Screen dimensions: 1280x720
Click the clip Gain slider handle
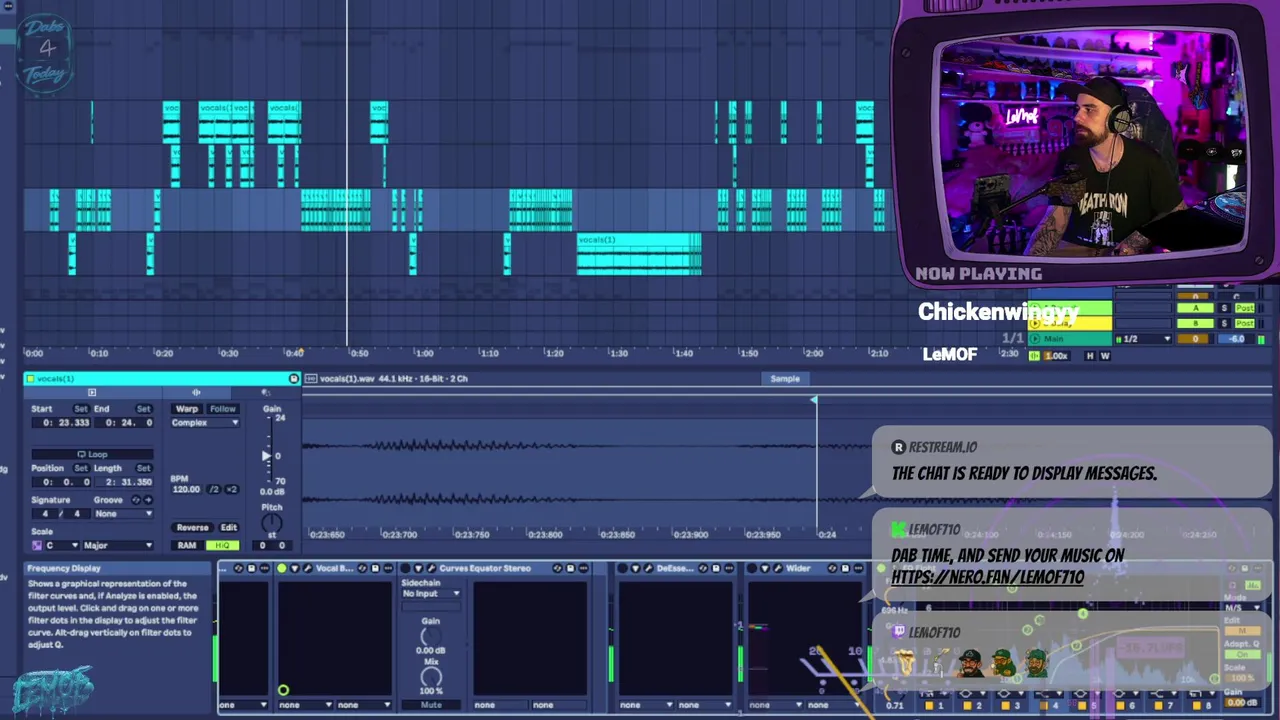266,456
